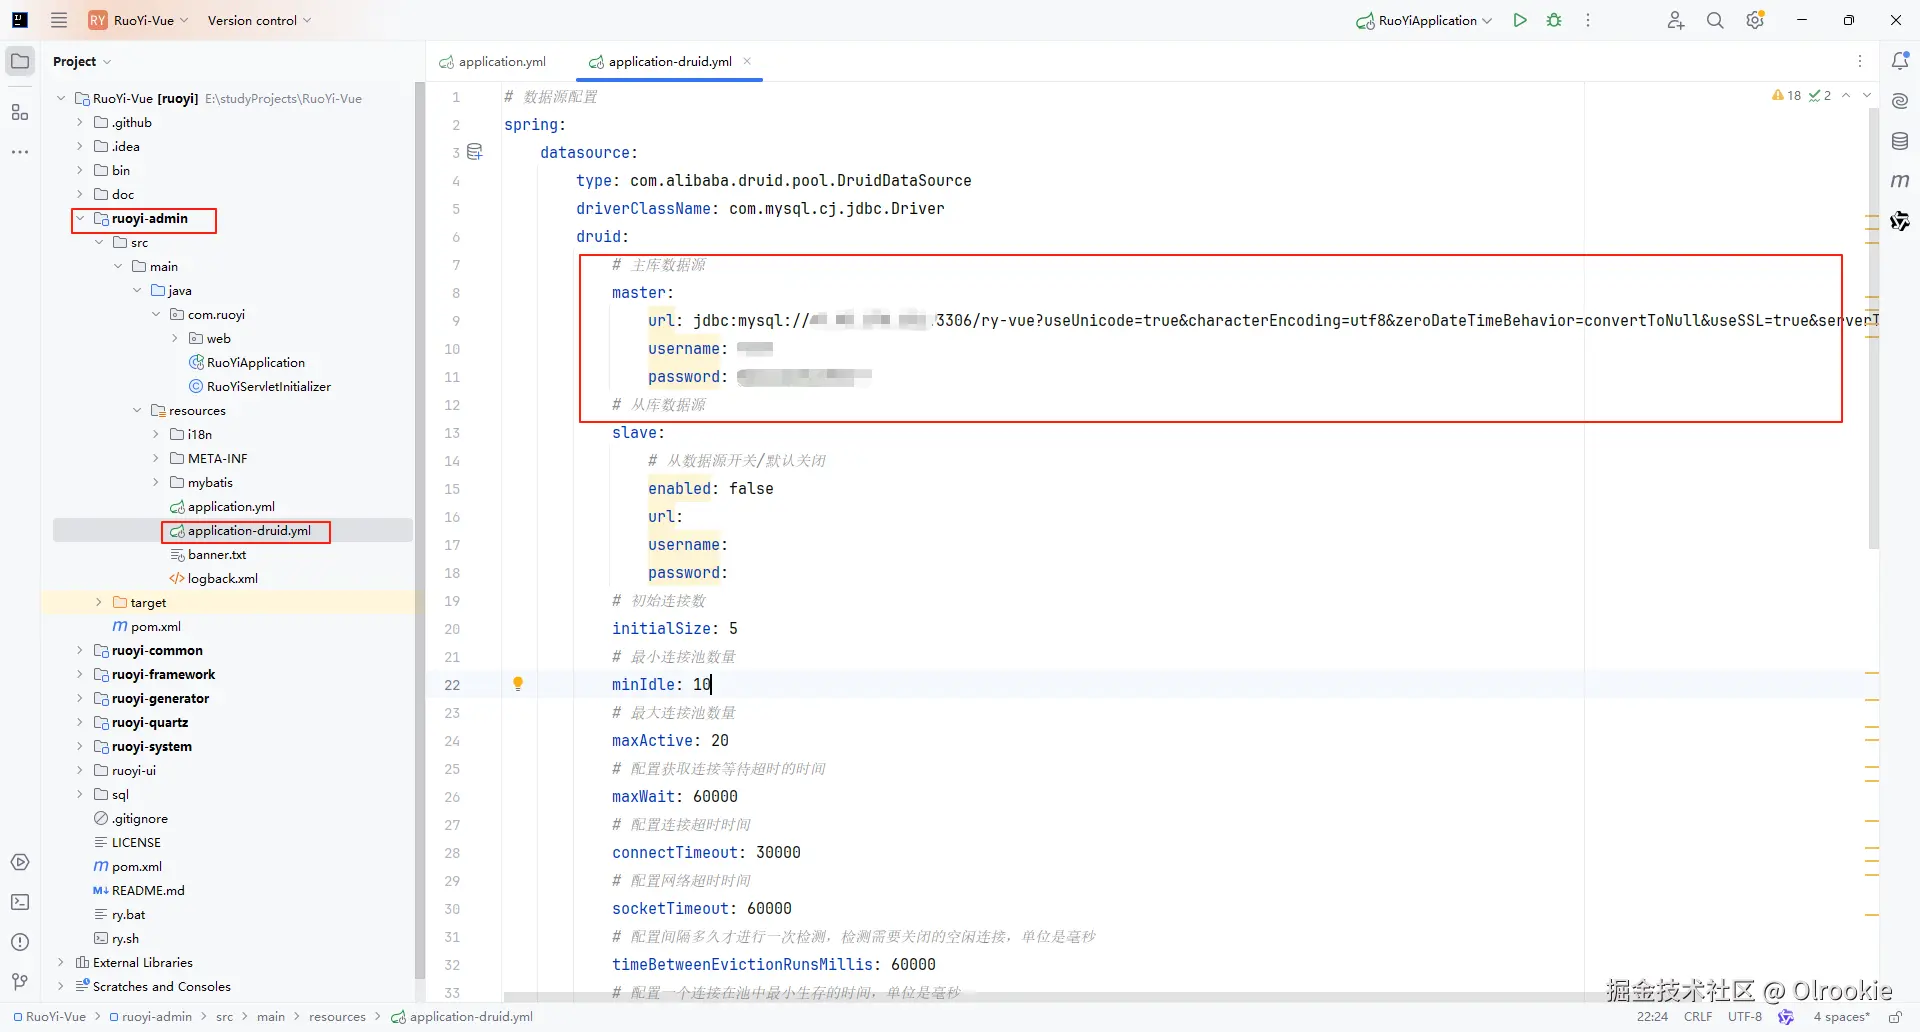Run RuoYiApplication with the green play icon
1920x1032 pixels.
click(x=1520, y=20)
